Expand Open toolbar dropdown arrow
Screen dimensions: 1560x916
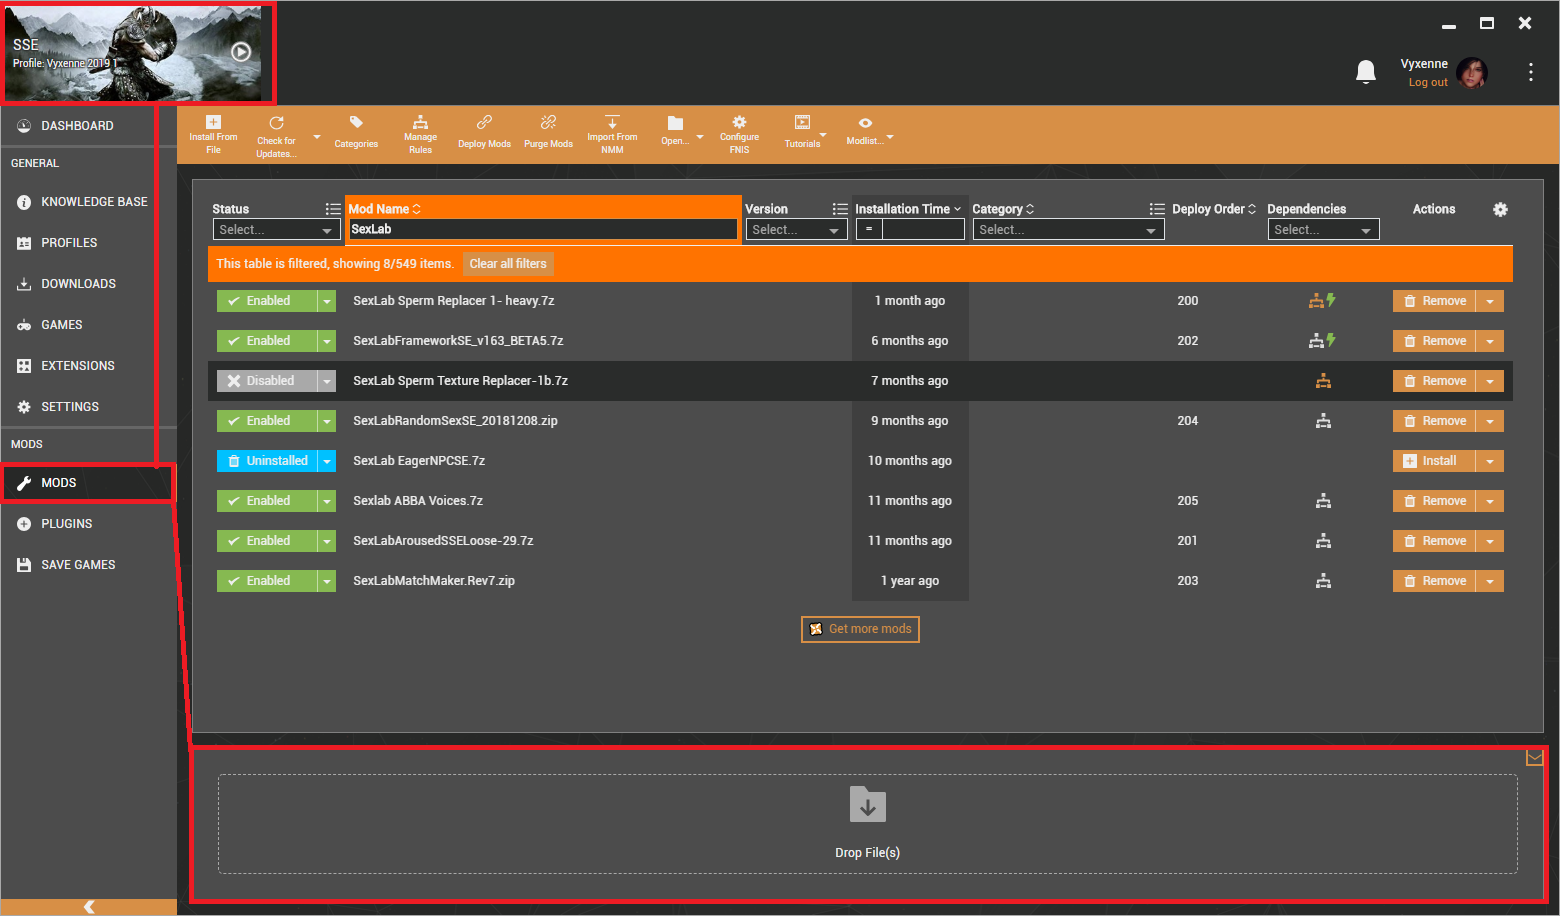coord(700,137)
